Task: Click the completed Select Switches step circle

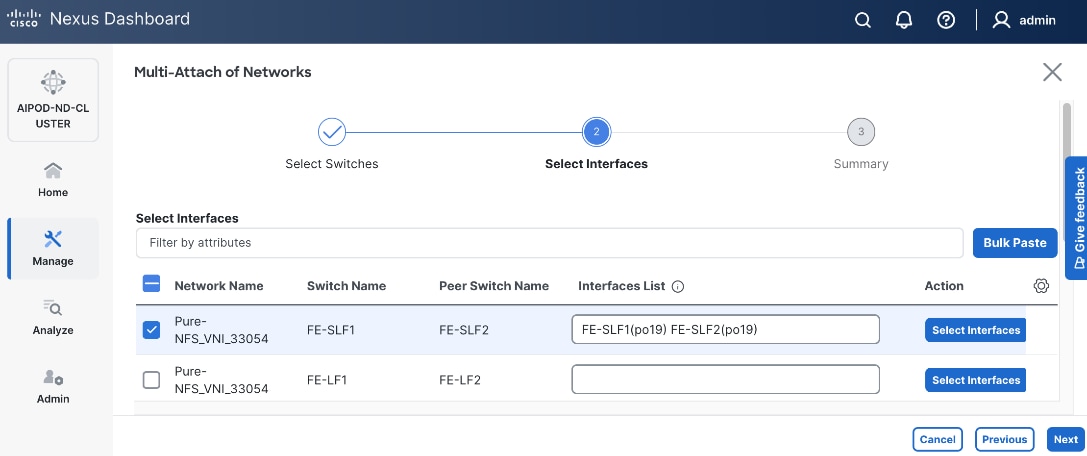Action: [x=331, y=132]
